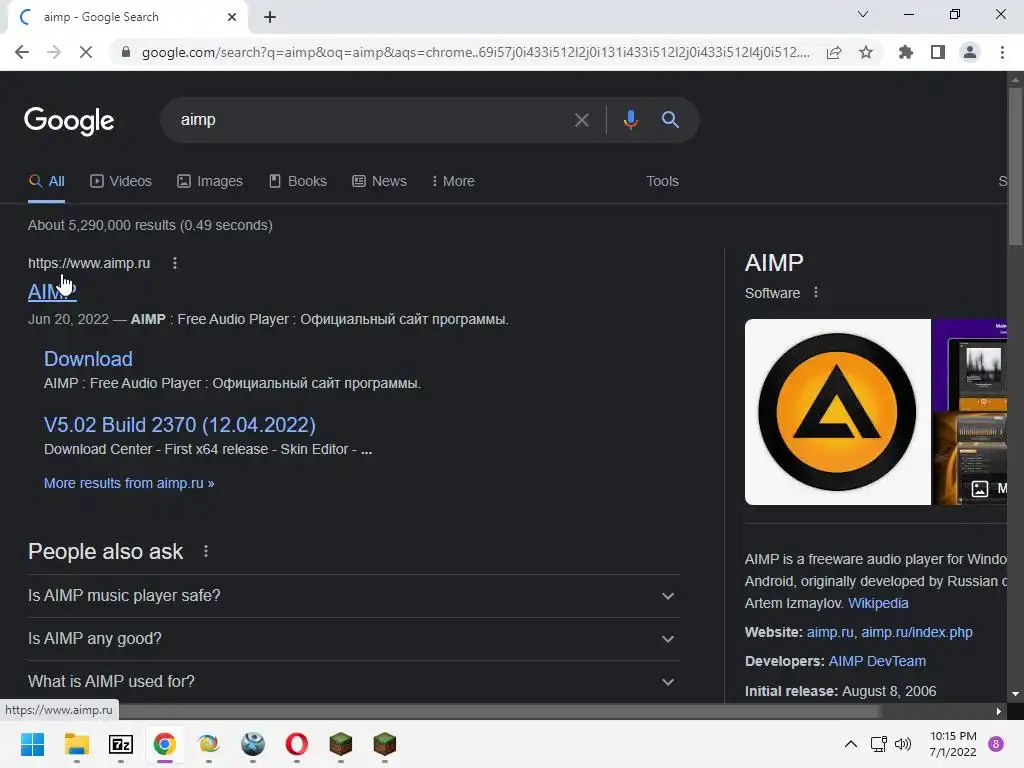Open People also ask options menu
The image size is (1024, 768).
[206, 552]
